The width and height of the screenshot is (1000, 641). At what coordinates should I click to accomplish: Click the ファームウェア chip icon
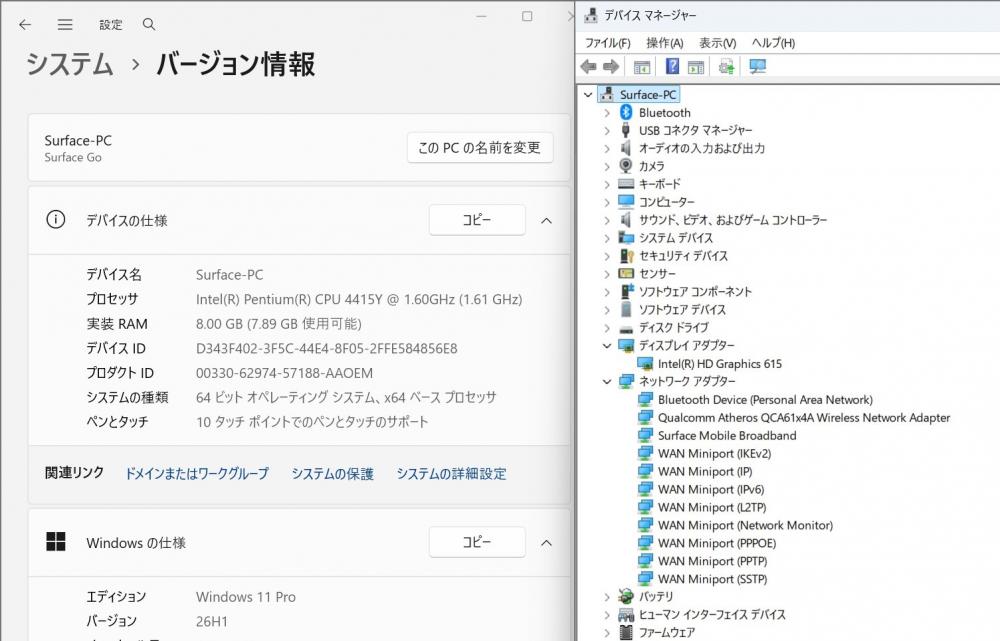[x=626, y=632]
